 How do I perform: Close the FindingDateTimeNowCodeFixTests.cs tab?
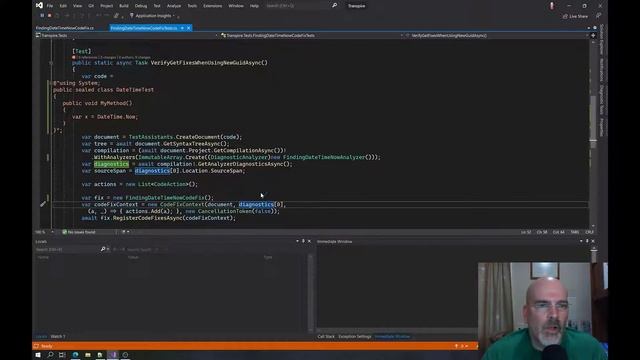pos(189,28)
